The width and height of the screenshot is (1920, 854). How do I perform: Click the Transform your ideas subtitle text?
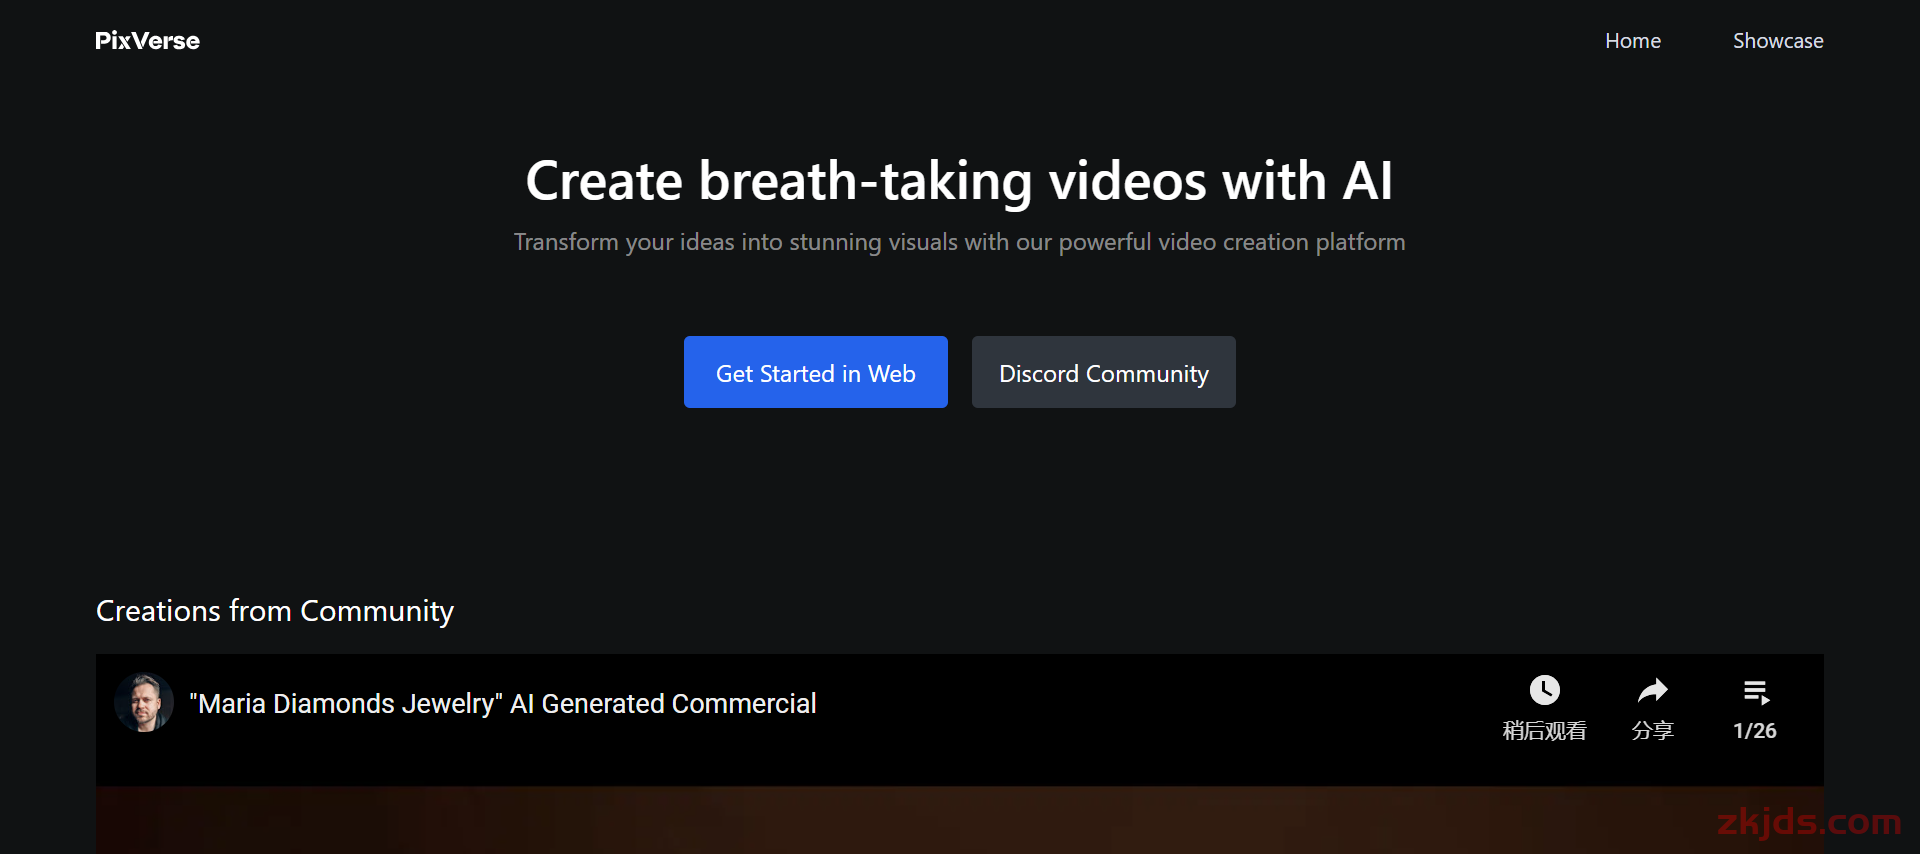pyautogui.click(x=959, y=243)
